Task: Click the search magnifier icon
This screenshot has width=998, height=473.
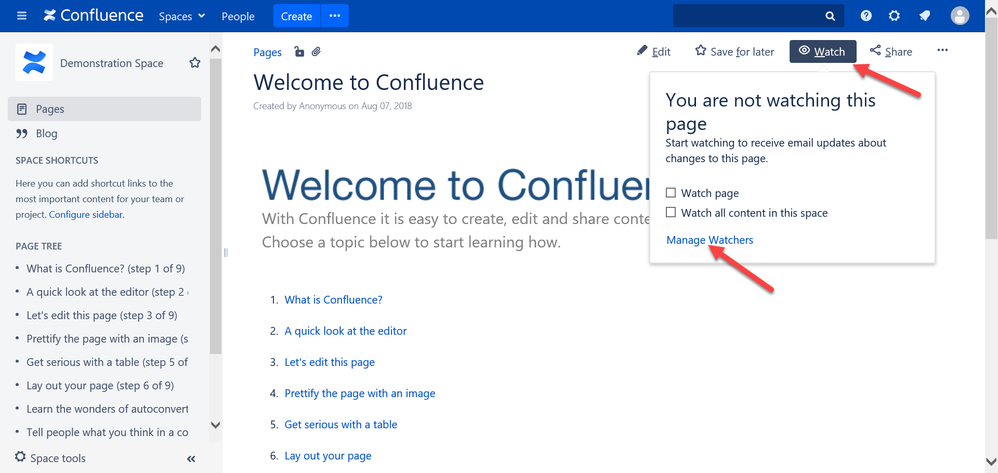Action: [829, 16]
